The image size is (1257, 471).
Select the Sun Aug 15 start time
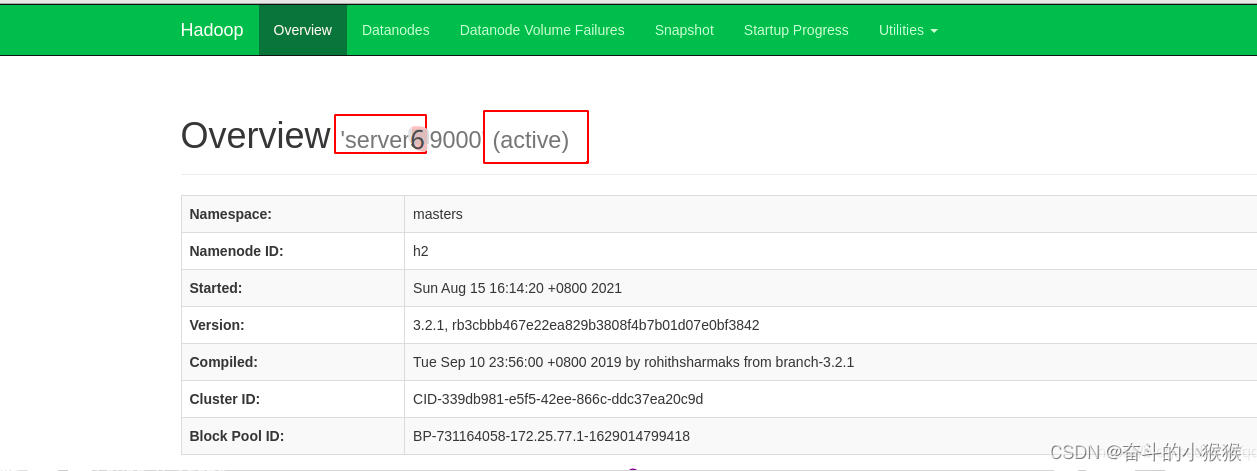(x=517, y=288)
